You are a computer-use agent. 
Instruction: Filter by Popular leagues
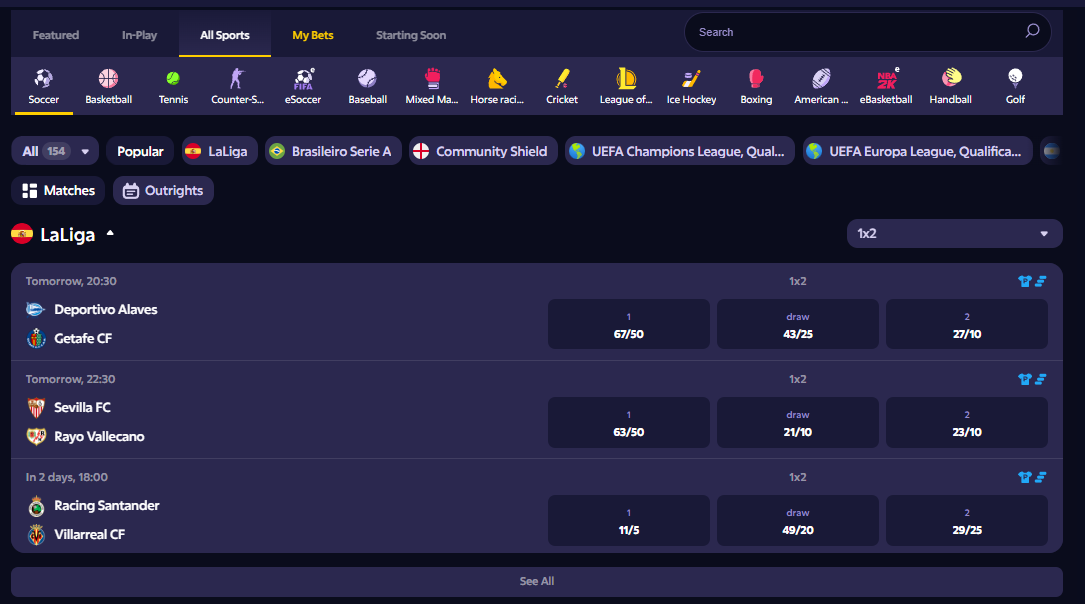point(140,151)
